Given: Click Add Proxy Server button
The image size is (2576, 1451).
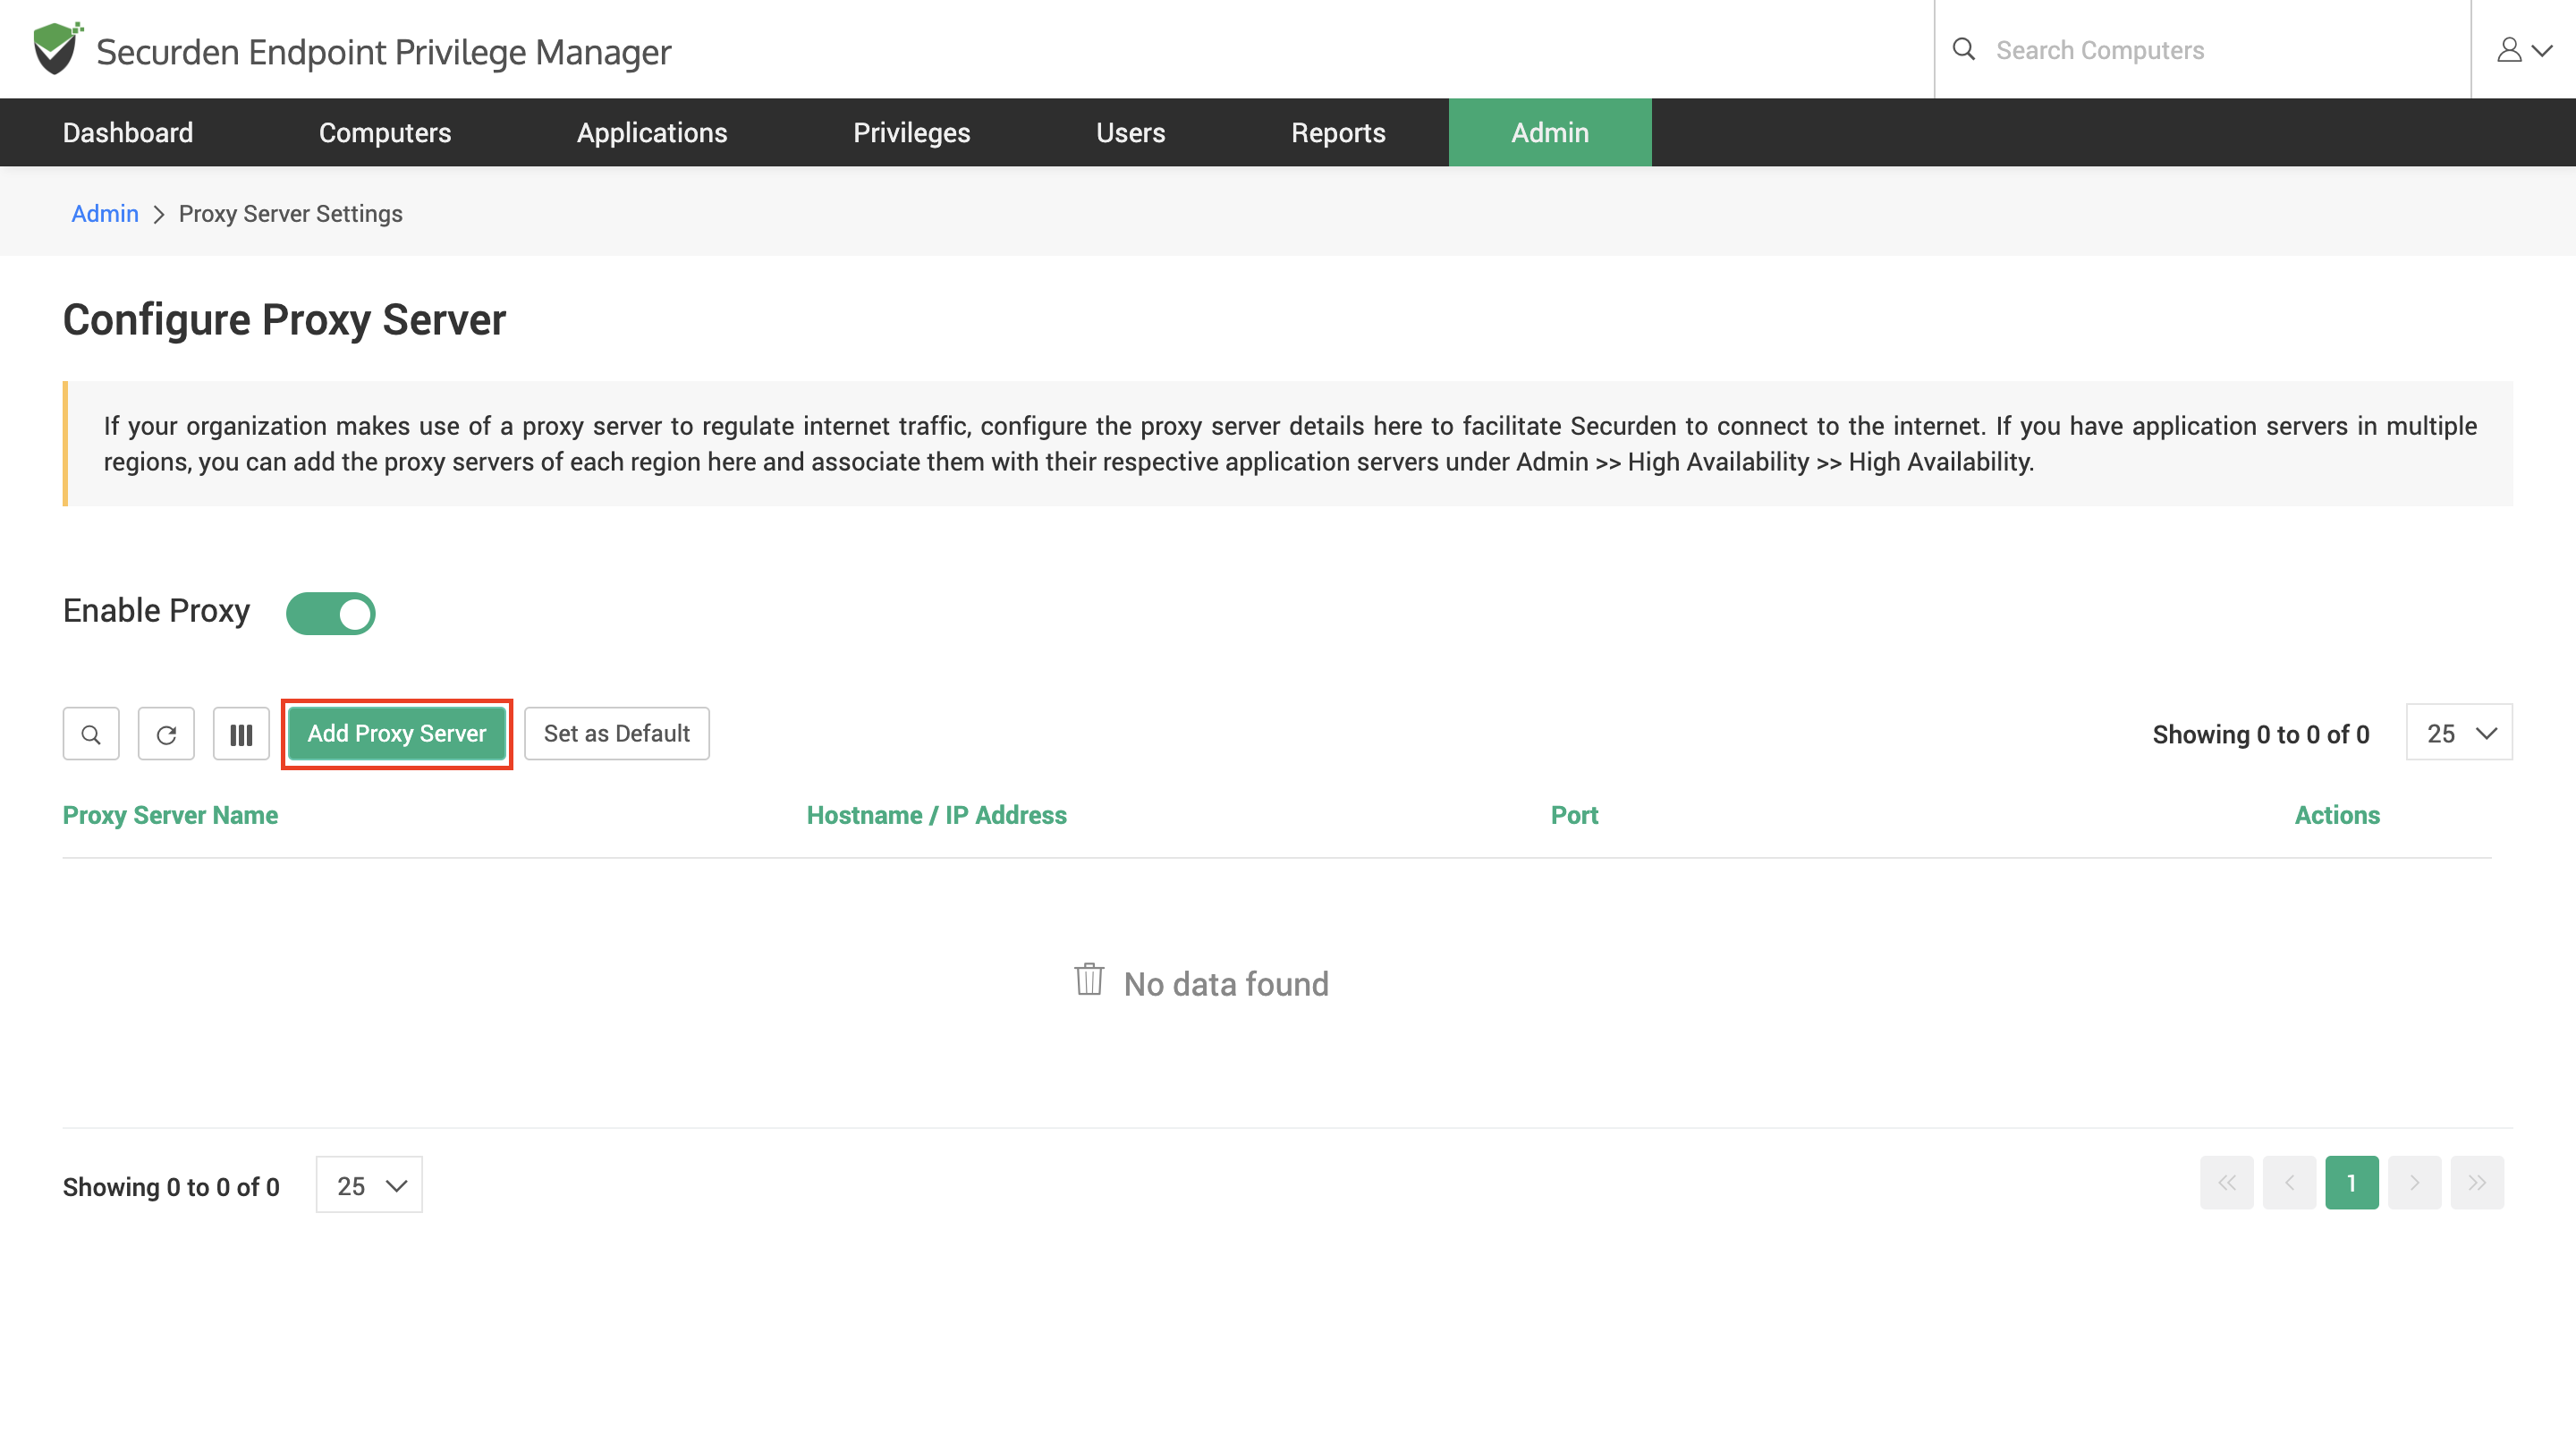Looking at the screenshot, I should (397, 733).
